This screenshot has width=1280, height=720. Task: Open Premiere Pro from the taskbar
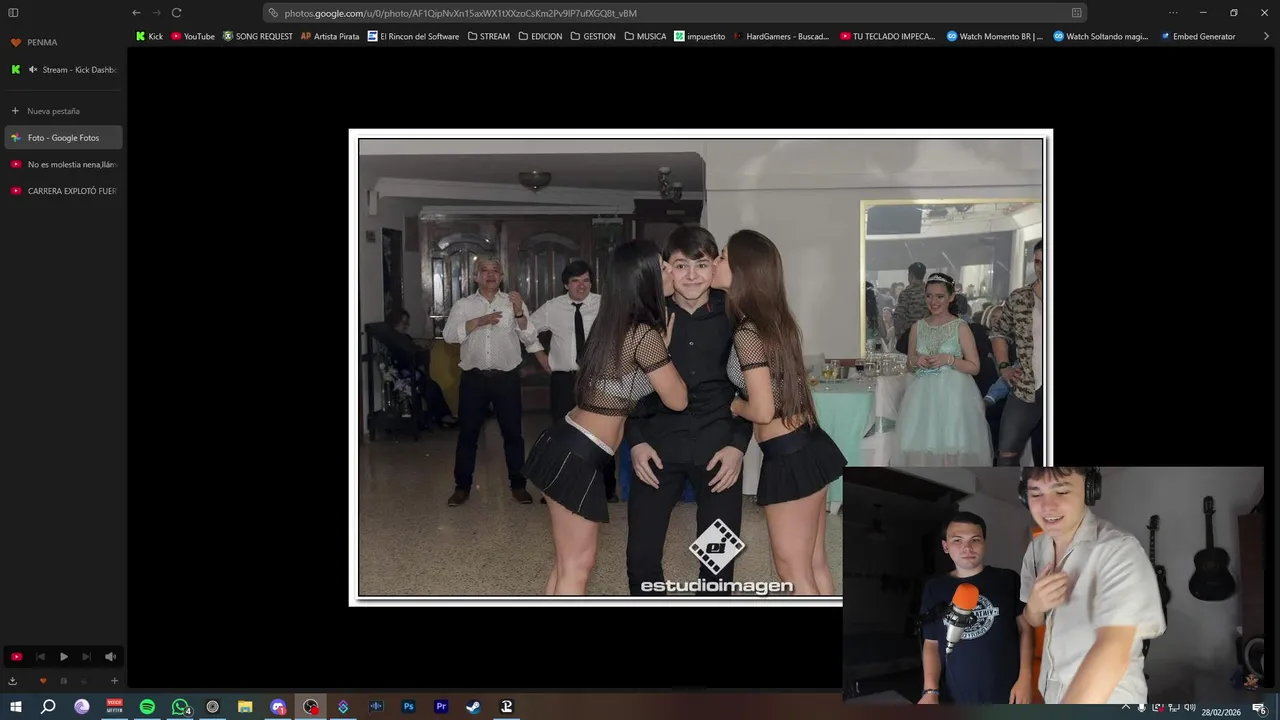coord(441,707)
